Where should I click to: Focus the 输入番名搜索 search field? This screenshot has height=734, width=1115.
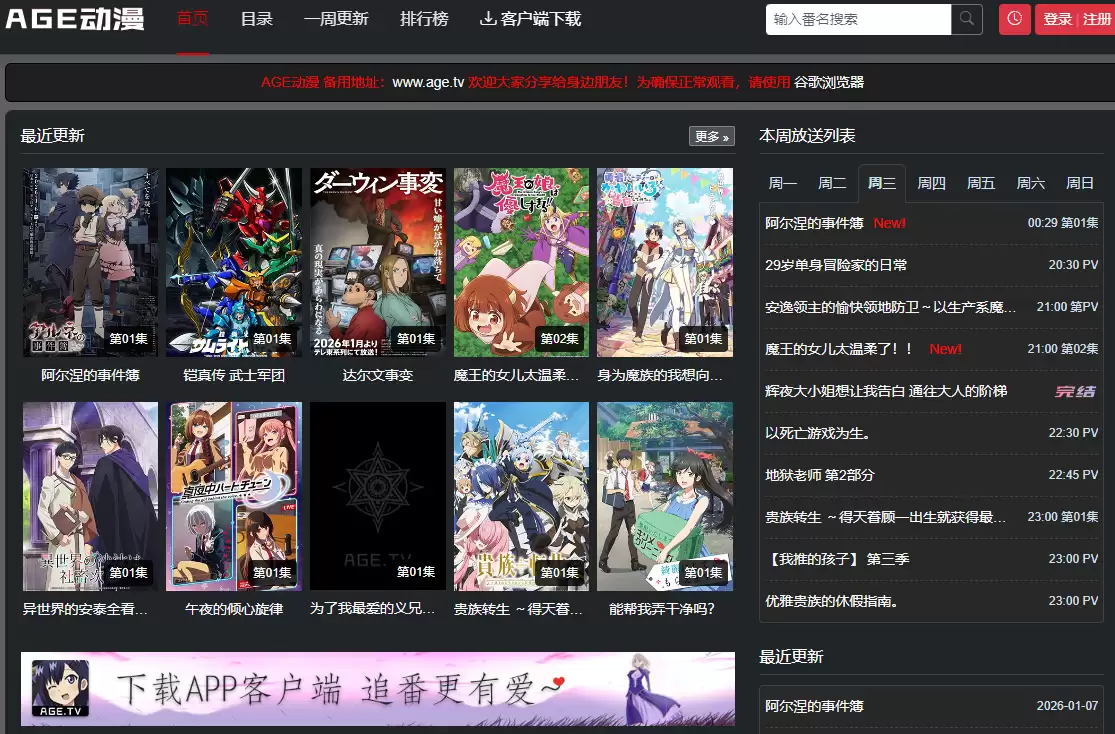point(858,19)
